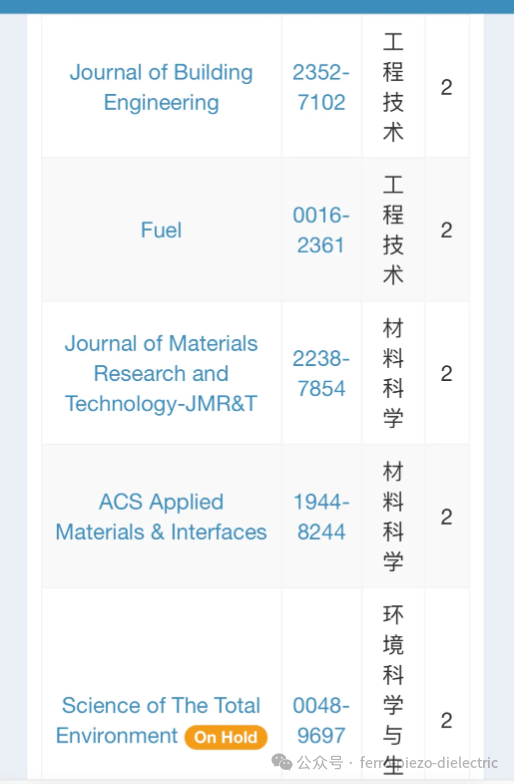Click rank 2 cell in ACS Applied row
This screenshot has width=514, height=784.
pos(446,516)
